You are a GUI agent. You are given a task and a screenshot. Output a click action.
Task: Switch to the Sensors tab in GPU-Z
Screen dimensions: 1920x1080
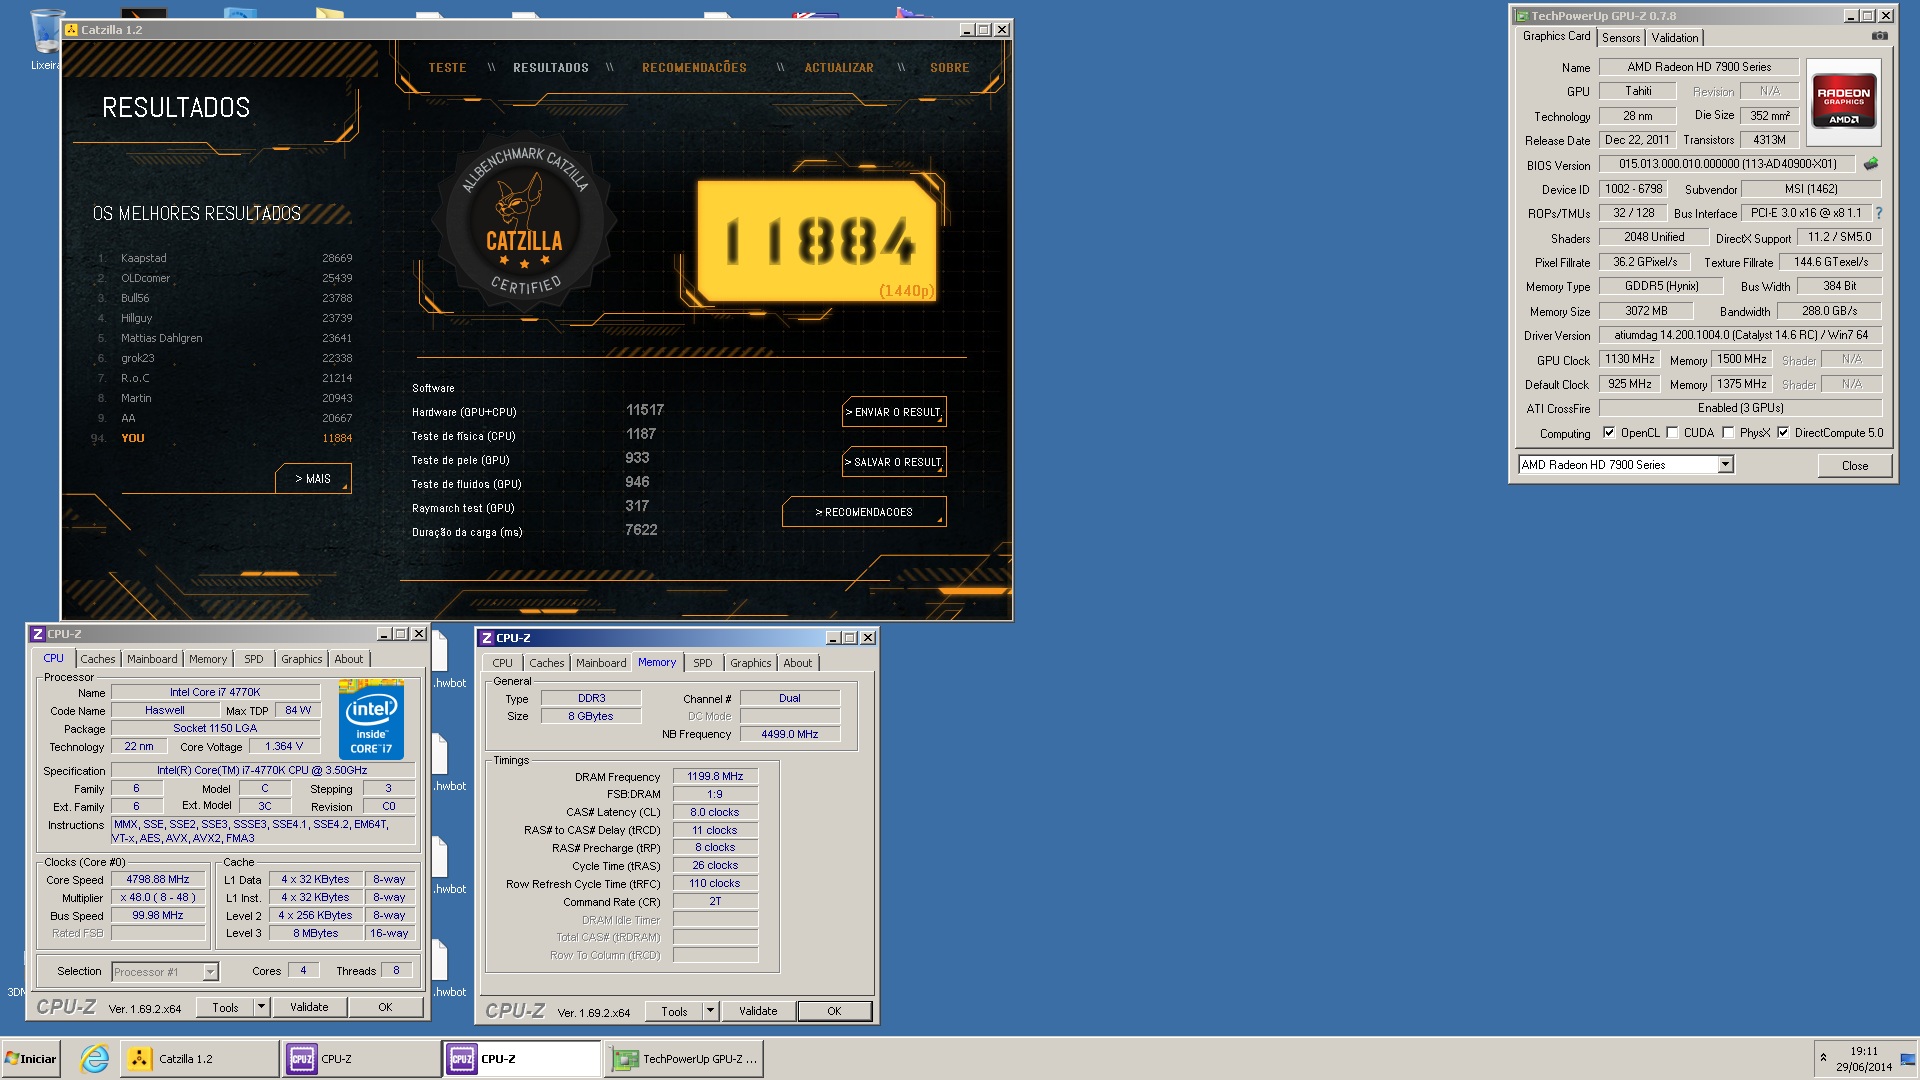point(1621,38)
